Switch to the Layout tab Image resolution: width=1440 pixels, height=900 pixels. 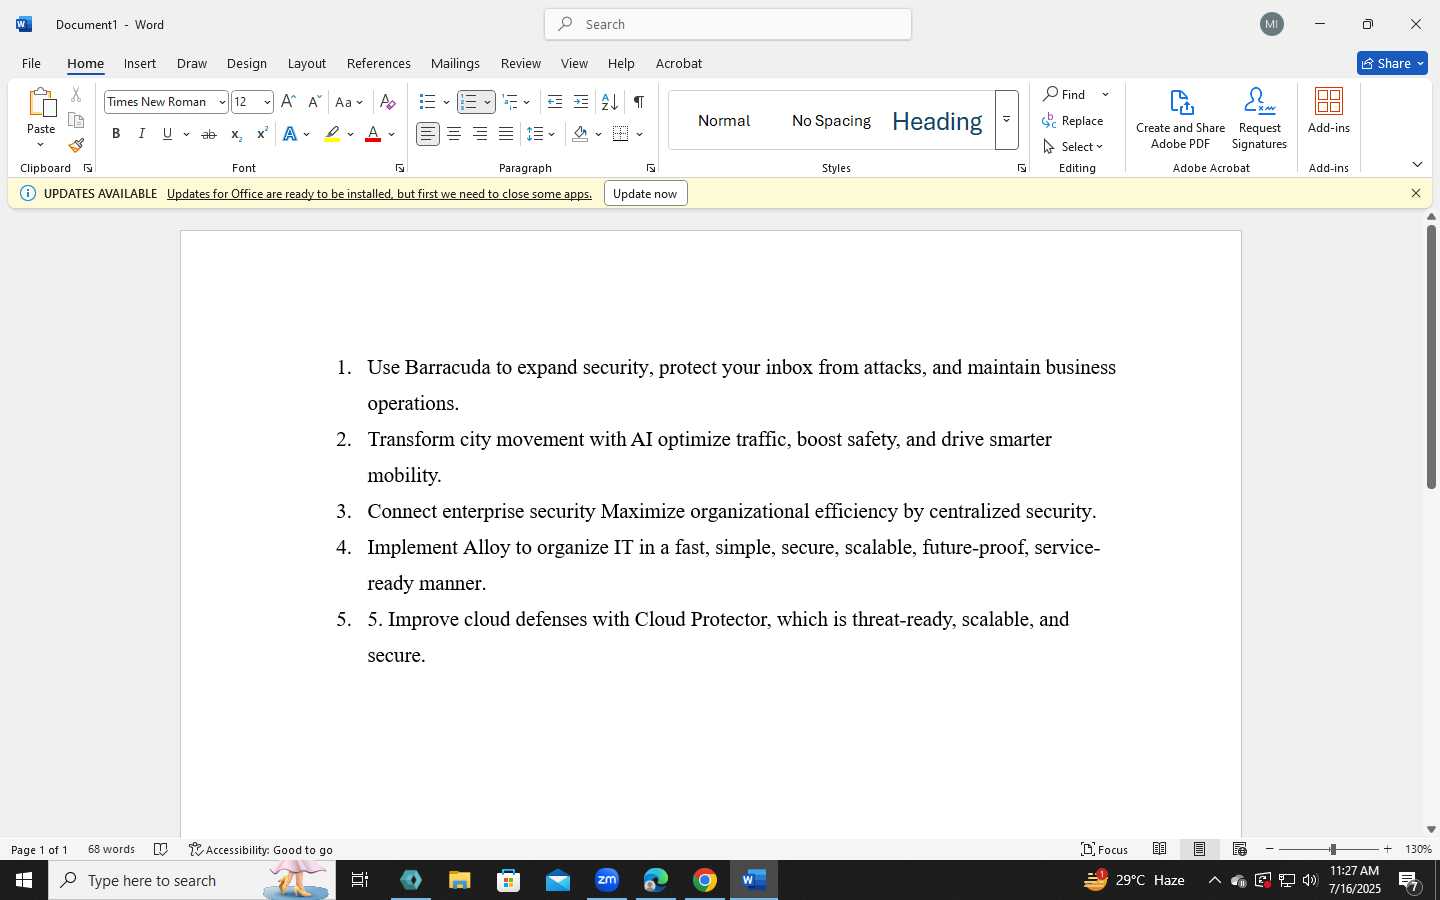[307, 63]
